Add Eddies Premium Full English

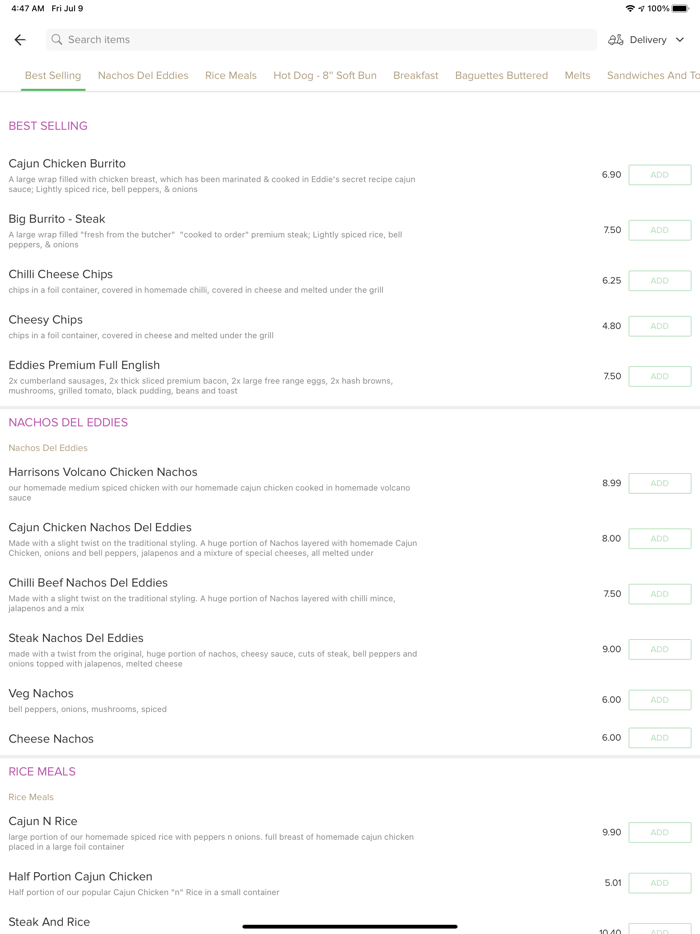659,377
